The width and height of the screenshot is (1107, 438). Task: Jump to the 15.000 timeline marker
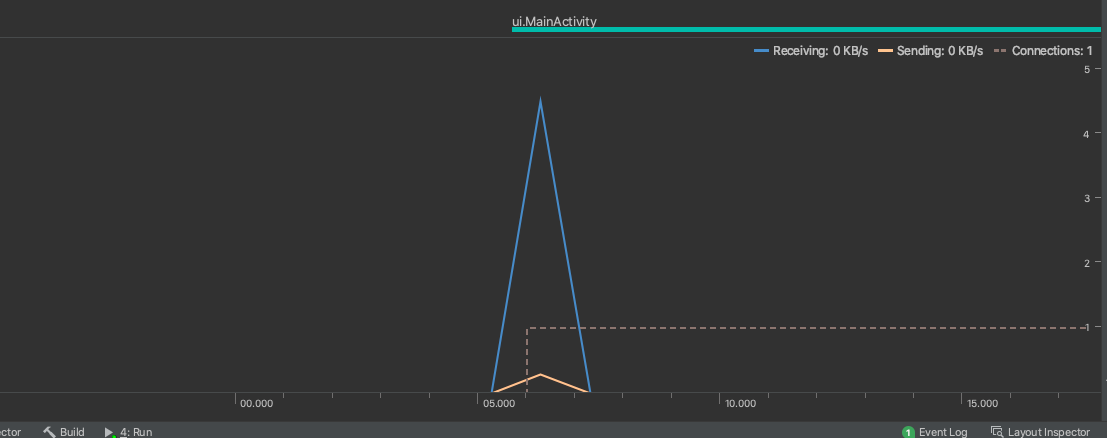pos(982,403)
